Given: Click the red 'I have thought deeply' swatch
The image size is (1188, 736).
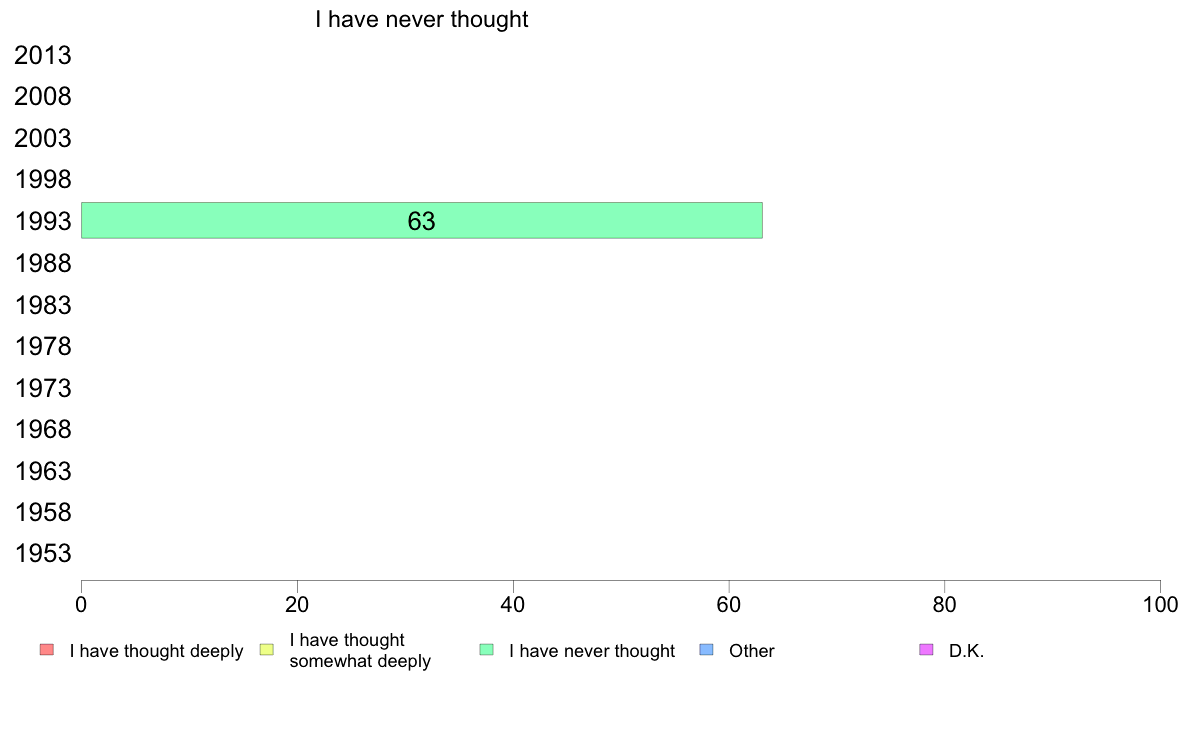Looking at the screenshot, I should [47, 650].
